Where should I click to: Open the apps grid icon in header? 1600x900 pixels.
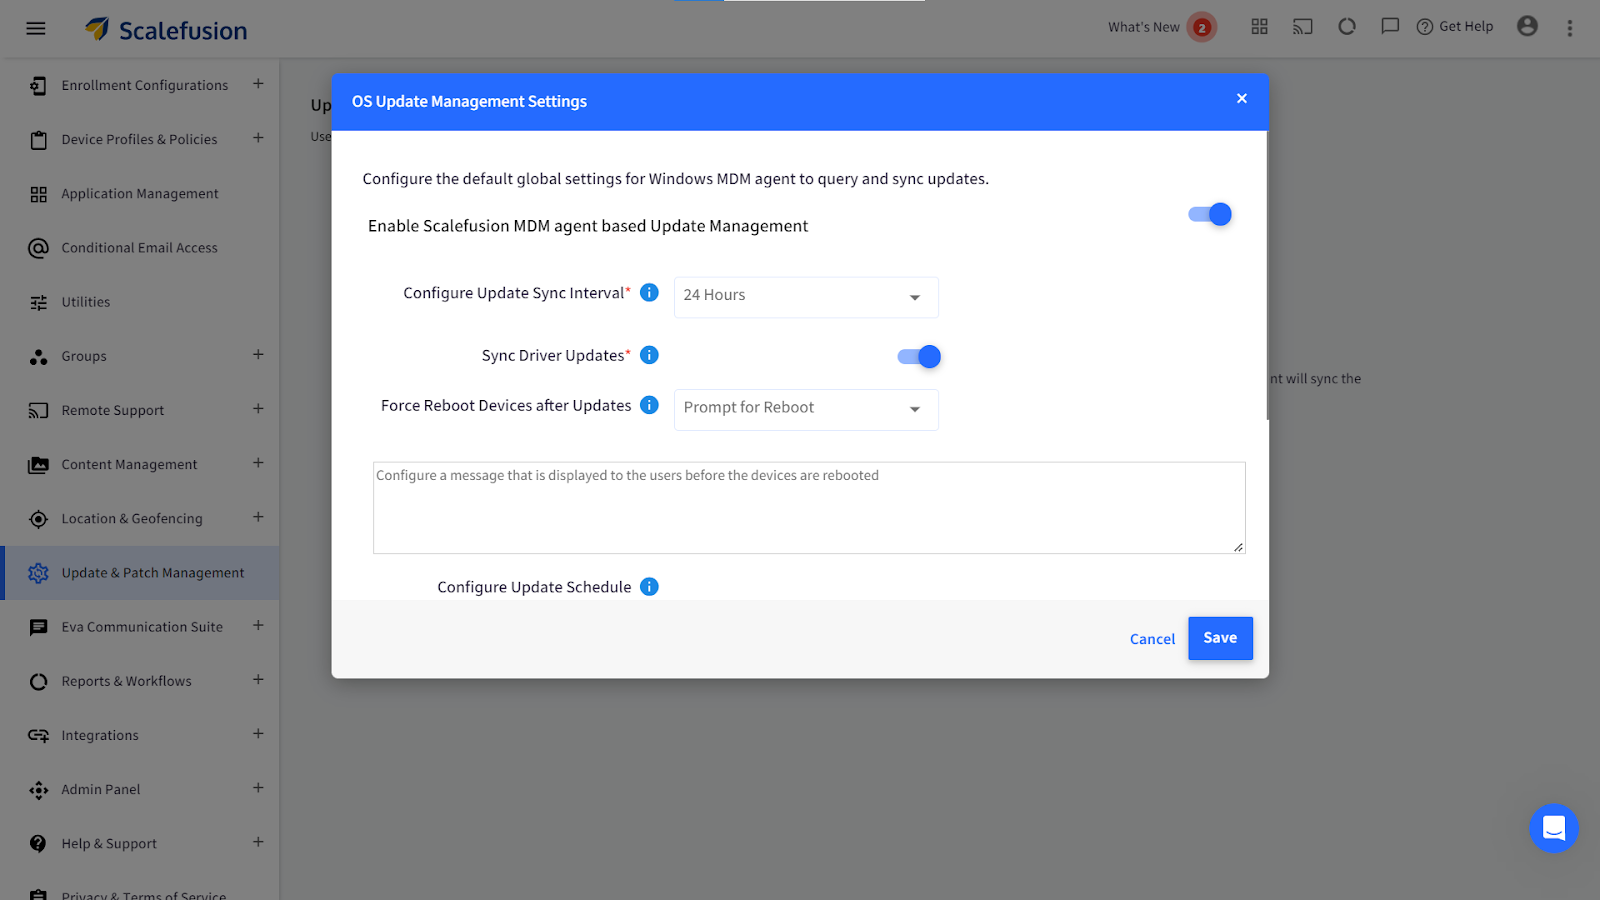pyautogui.click(x=1259, y=27)
